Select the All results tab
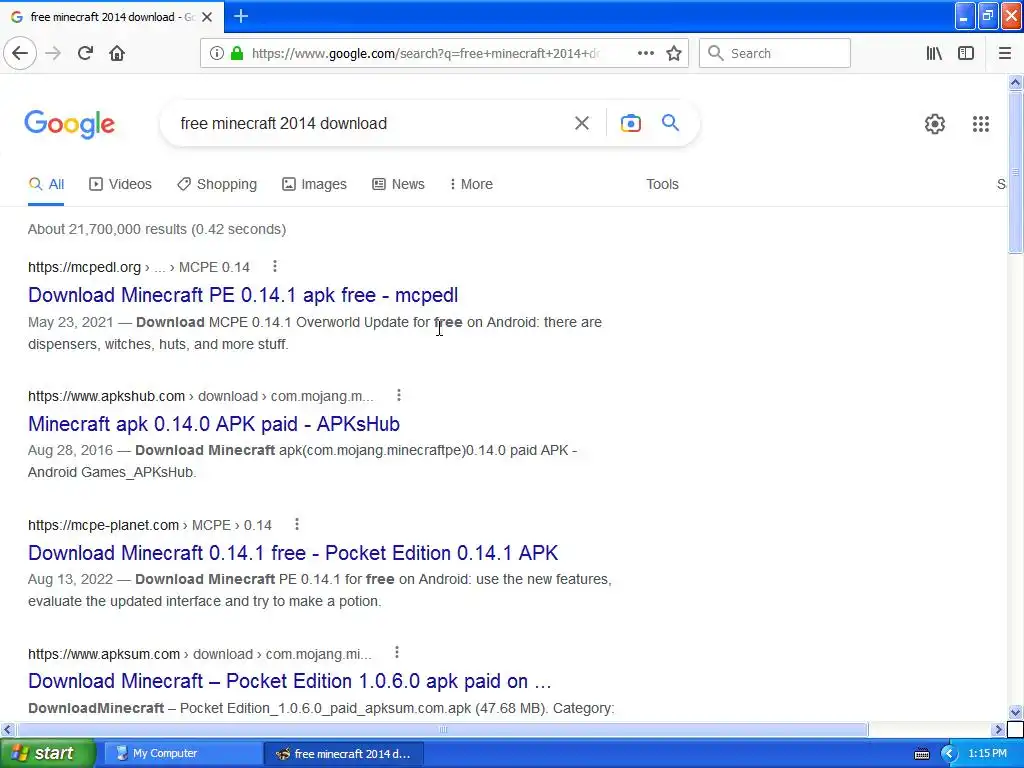Screen dimensions: 1024x768 46,184
